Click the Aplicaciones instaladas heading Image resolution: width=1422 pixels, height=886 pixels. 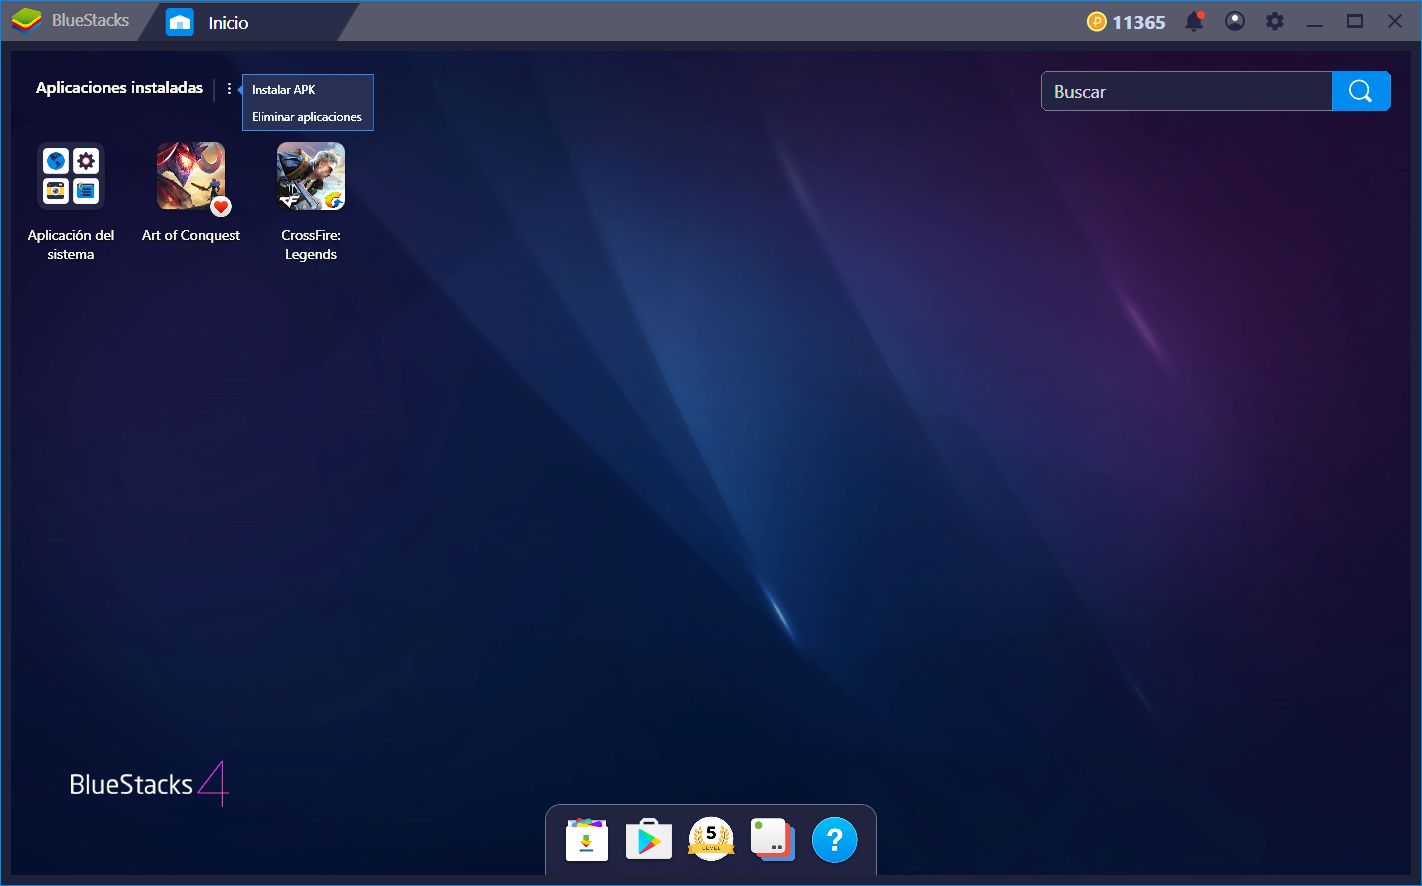point(119,88)
